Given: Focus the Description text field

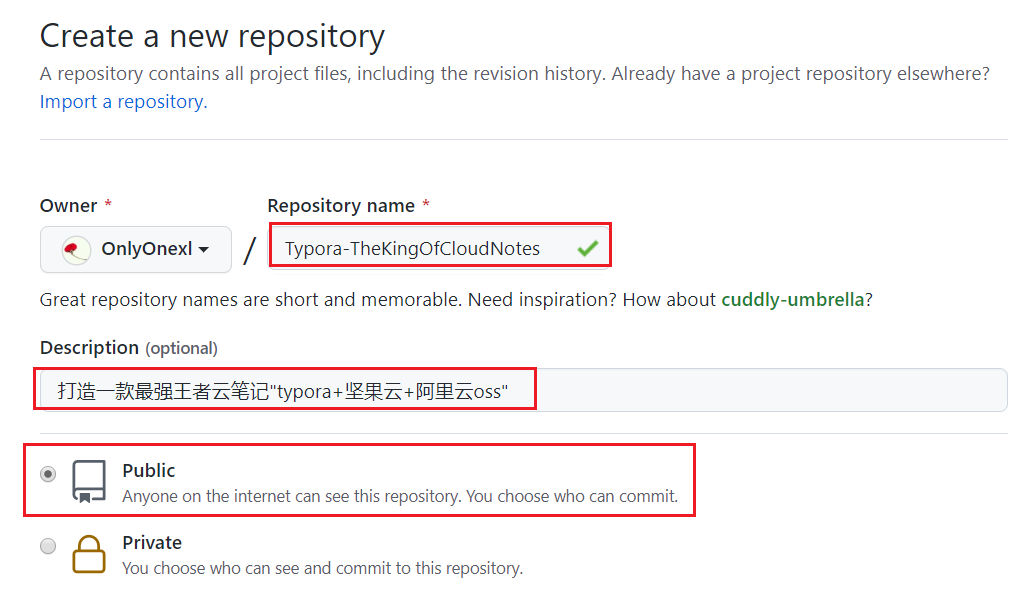Looking at the screenshot, I should (524, 390).
